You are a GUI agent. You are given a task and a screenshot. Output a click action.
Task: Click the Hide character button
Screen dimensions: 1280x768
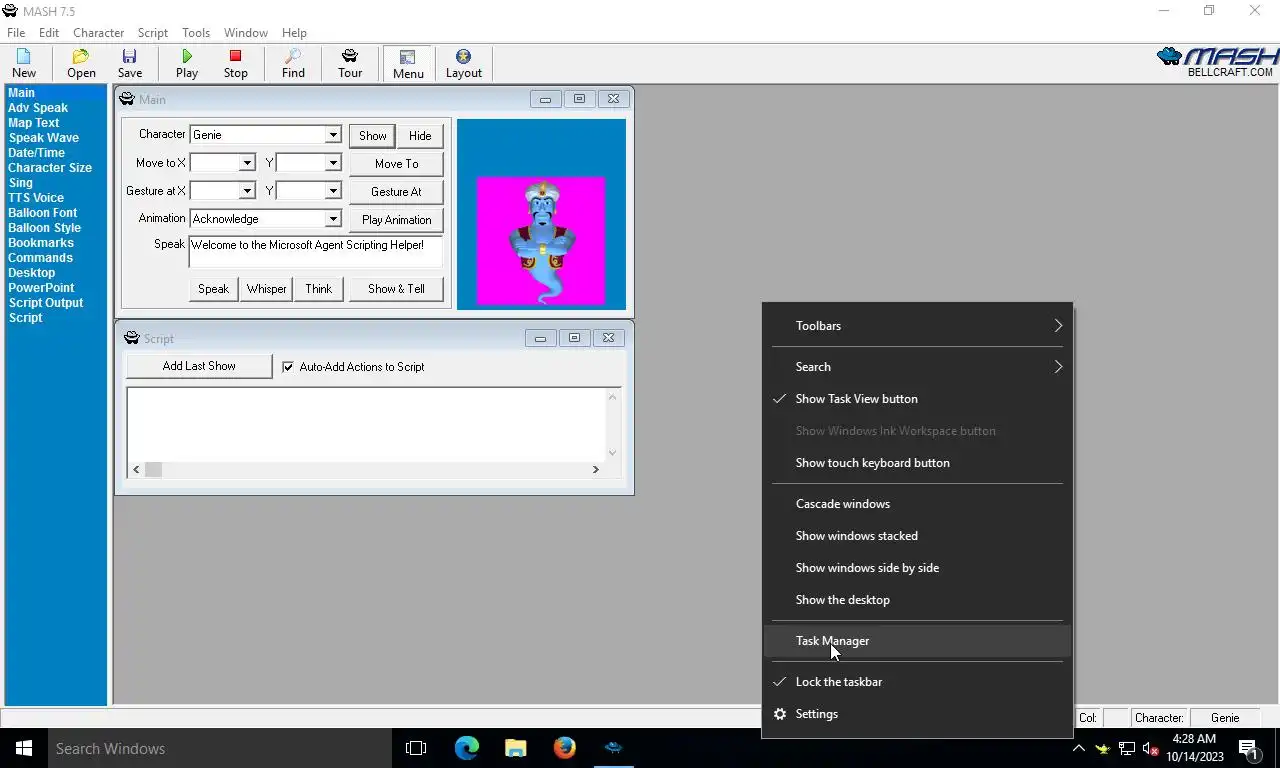pos(420,136)
